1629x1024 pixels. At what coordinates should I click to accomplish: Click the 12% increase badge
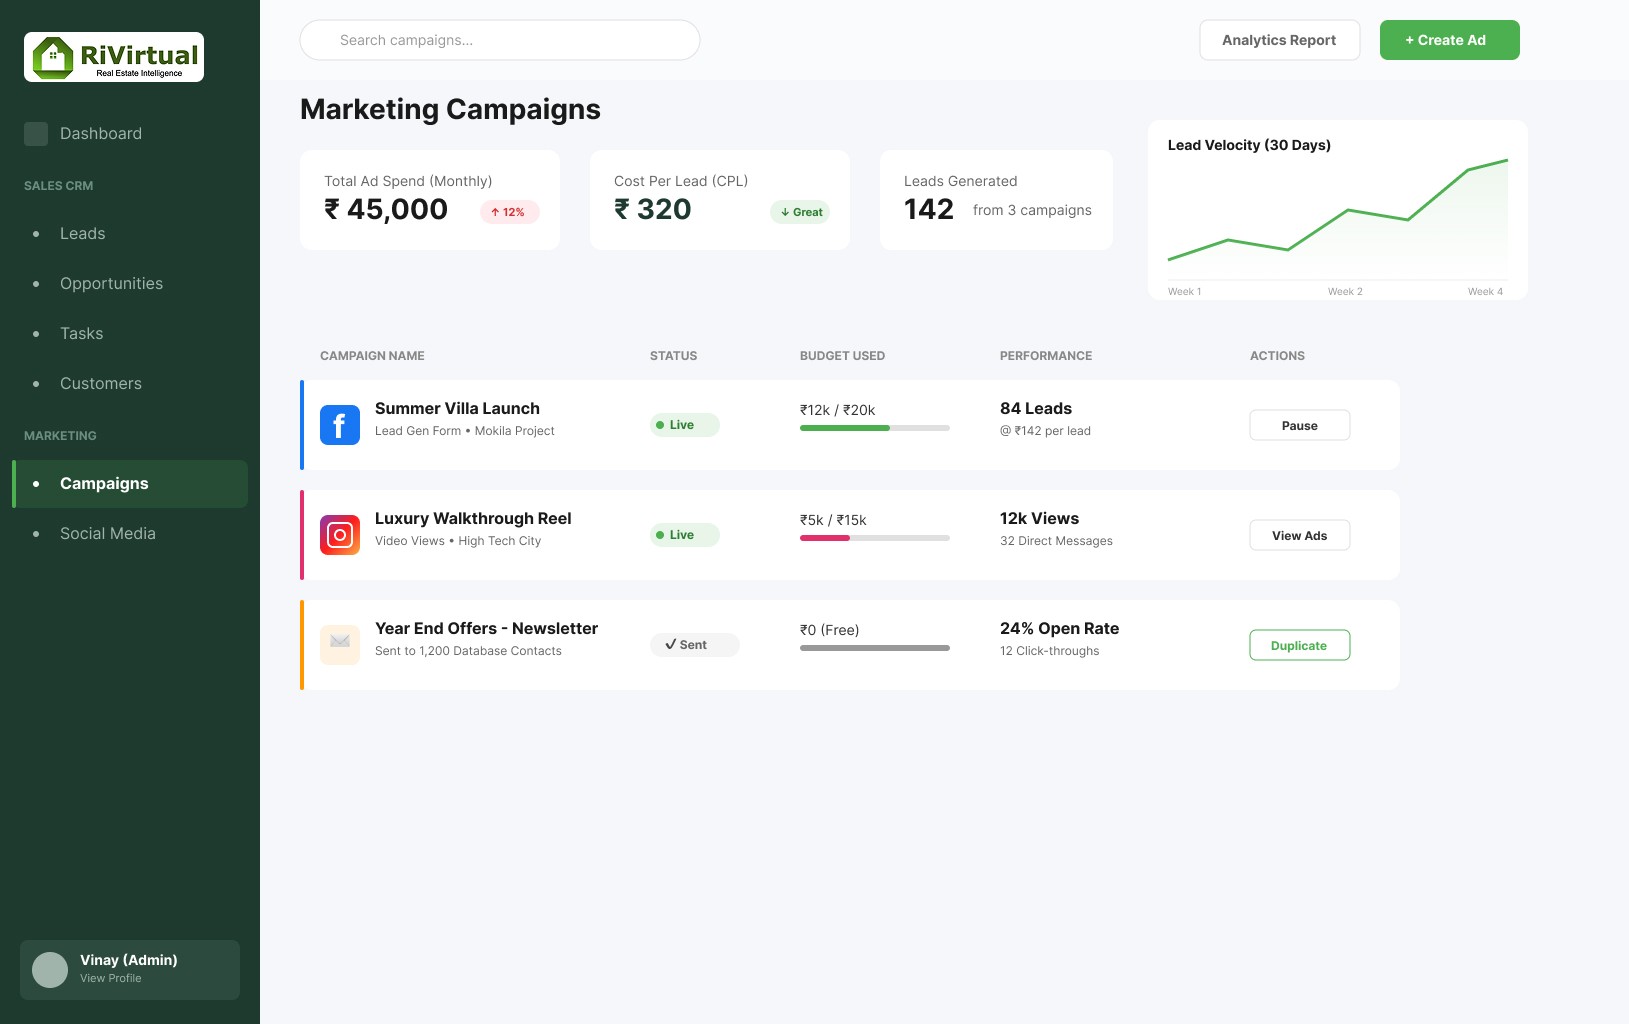510,212
